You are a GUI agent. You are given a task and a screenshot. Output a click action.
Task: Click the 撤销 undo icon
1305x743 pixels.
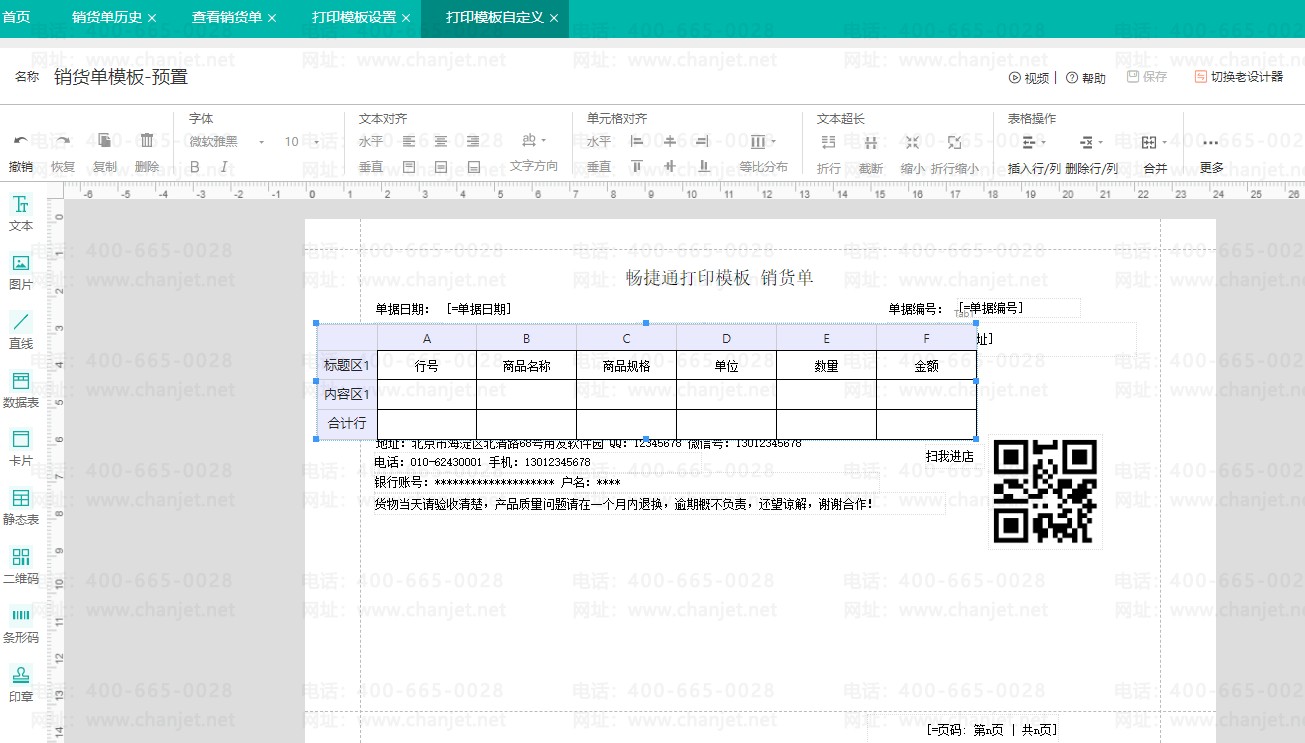(22, 145)
